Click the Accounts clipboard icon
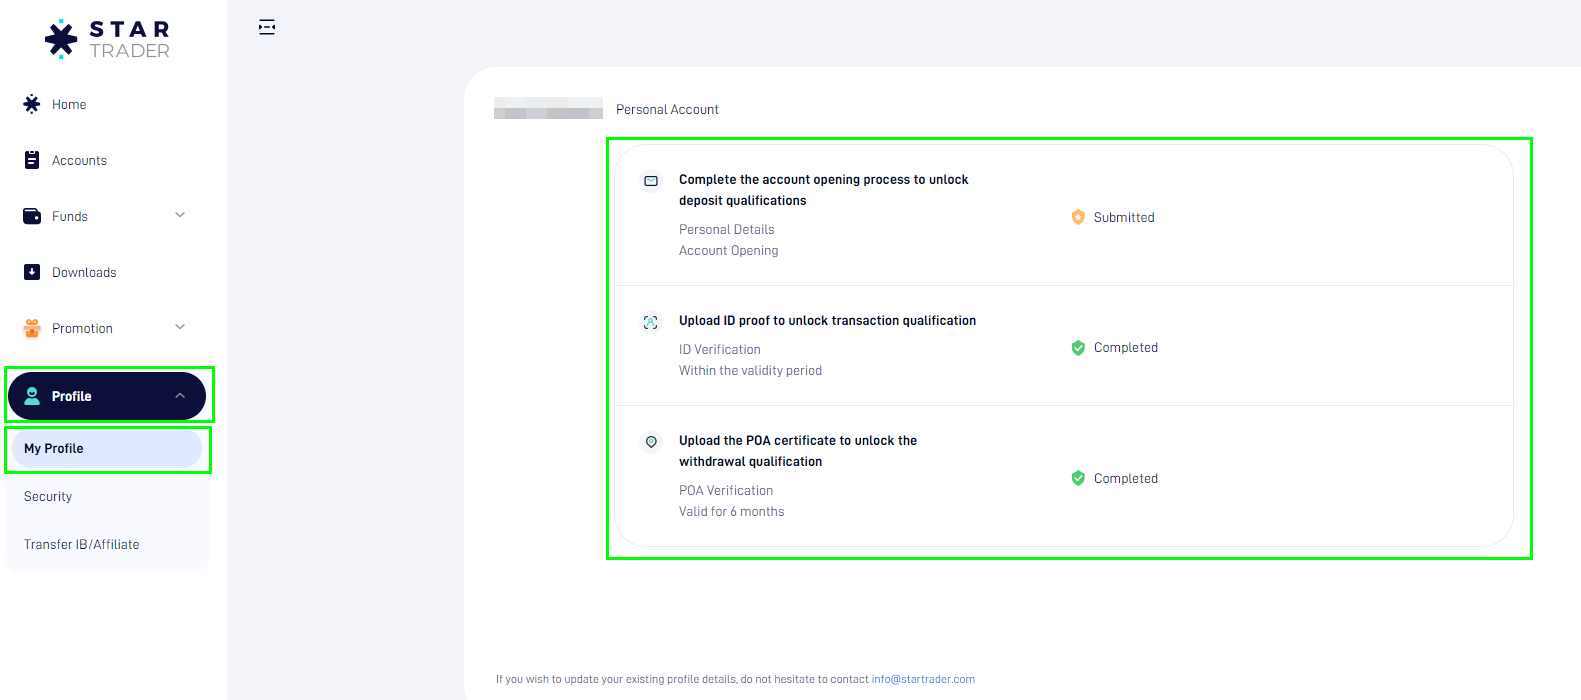The height and width of the screenshot is (700, 1581). click(x=32, y=160)
